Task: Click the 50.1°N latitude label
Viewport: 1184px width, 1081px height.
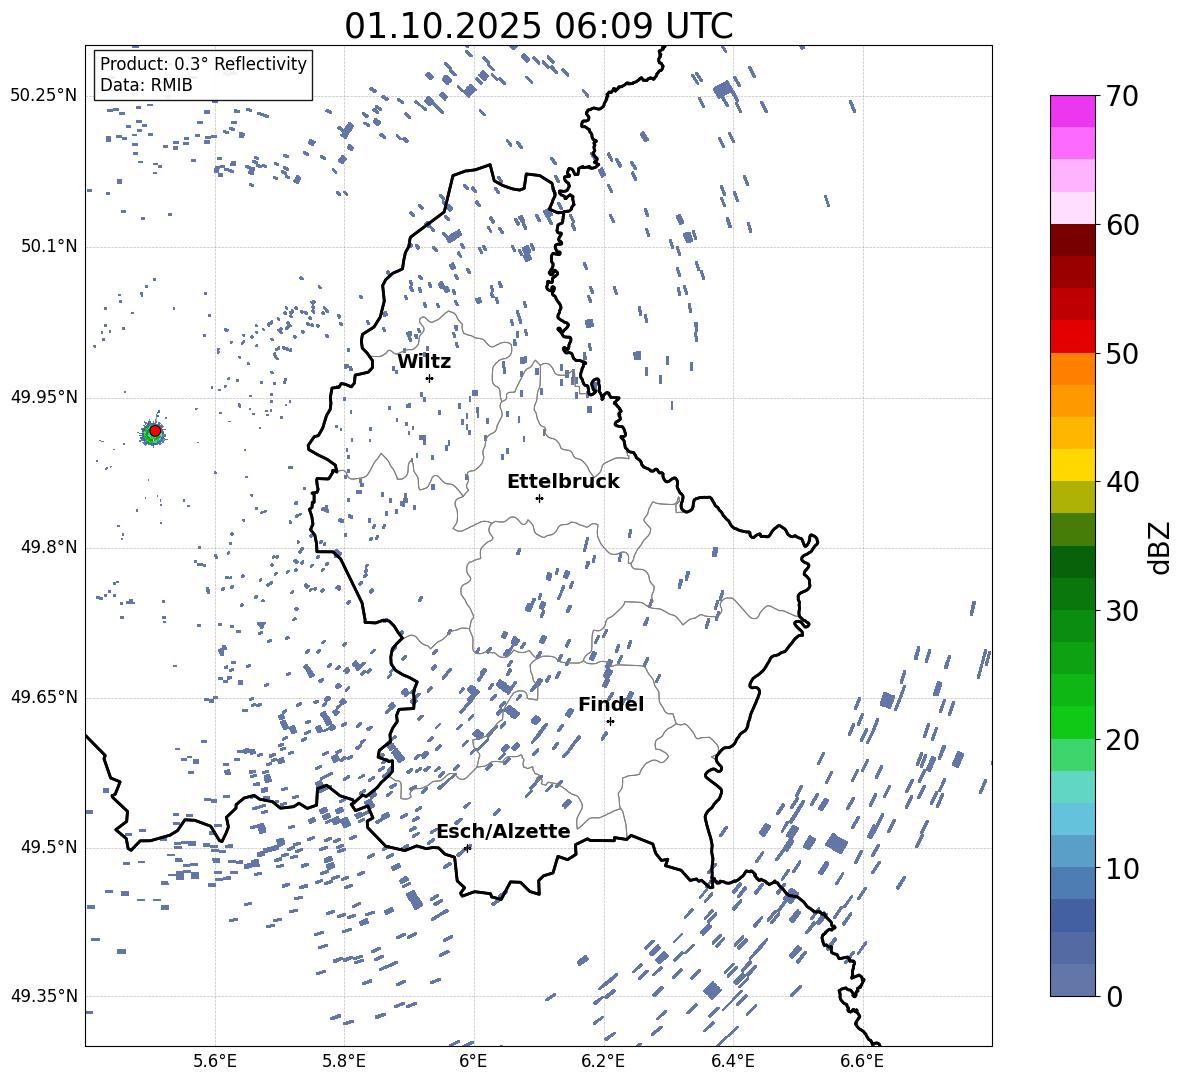Action: [x=49, y=247]
